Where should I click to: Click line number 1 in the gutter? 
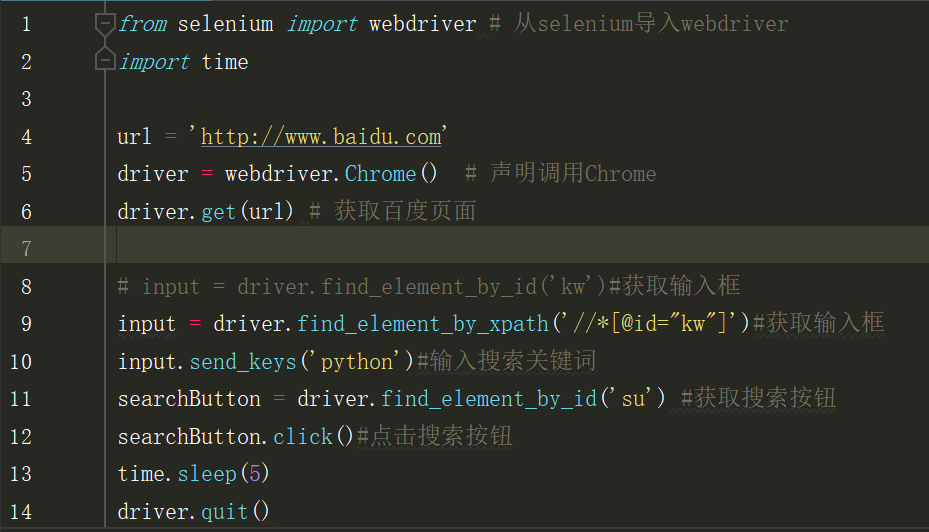click(x=25, y=24)
